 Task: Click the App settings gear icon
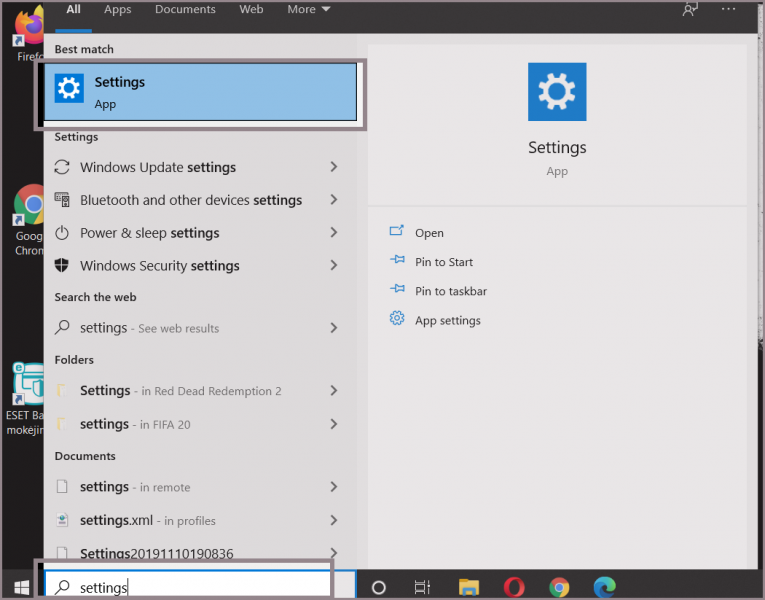point(397,318)
